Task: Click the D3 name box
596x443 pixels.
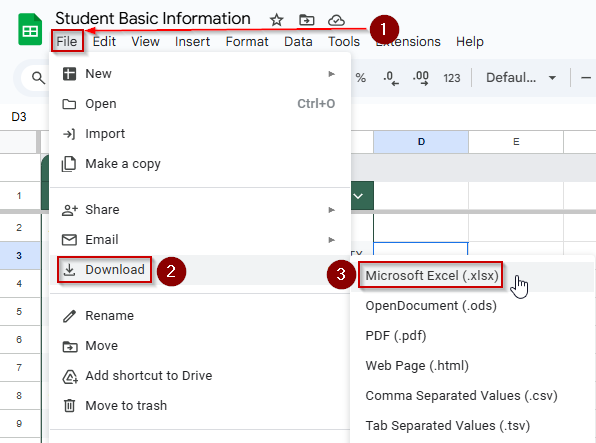Action: 19,117
